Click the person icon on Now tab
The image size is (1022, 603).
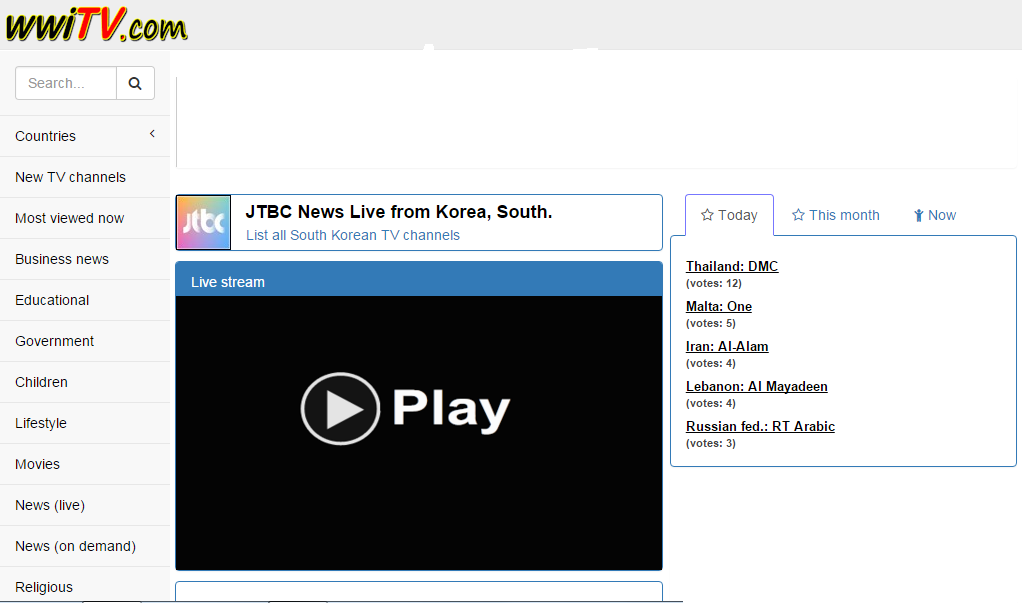918,216
